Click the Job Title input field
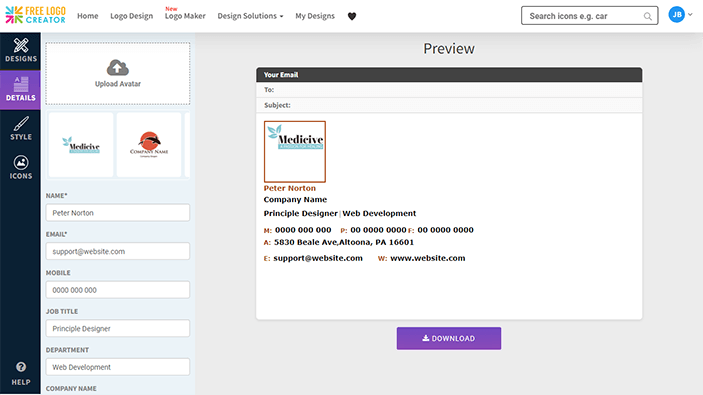Screen dimensions: 703x395 coord(117,329)
